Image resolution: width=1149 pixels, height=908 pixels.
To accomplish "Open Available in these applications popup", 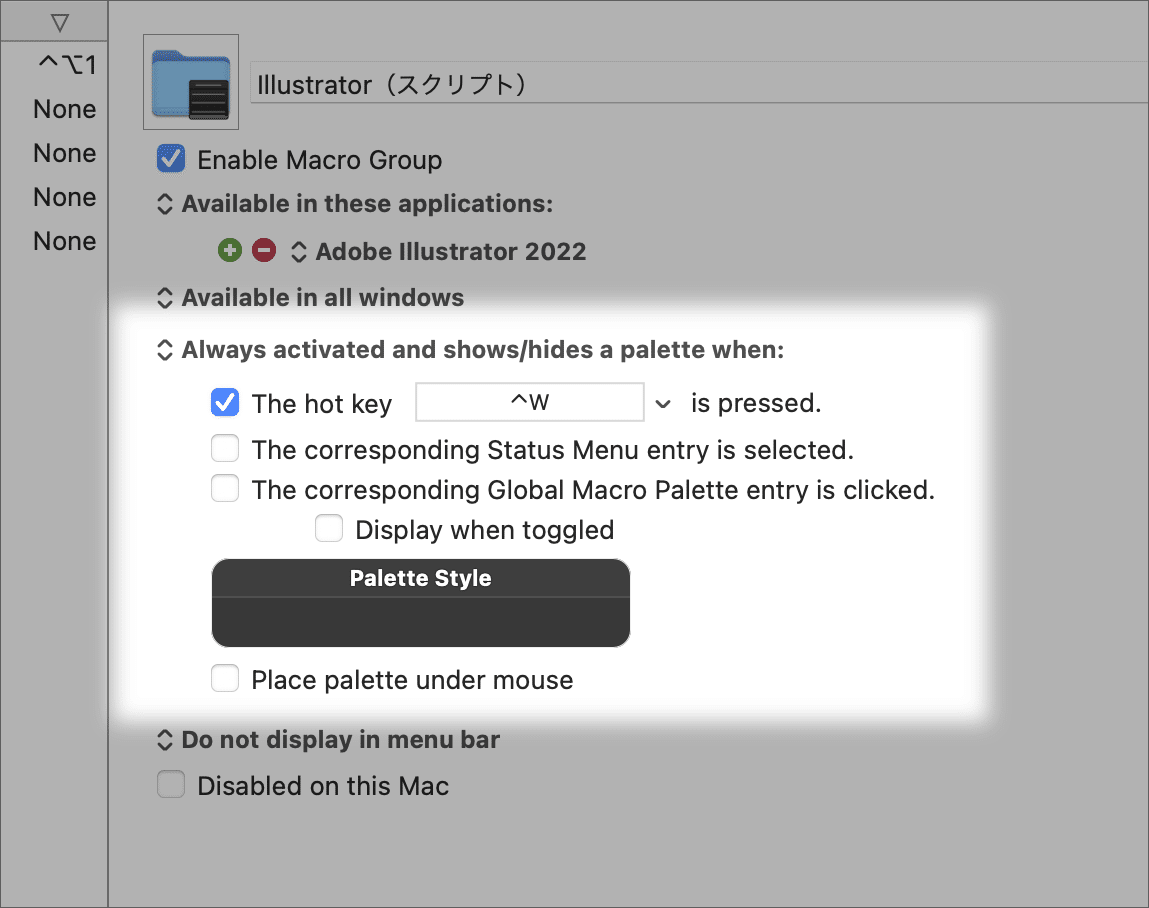I will (355, 204).
